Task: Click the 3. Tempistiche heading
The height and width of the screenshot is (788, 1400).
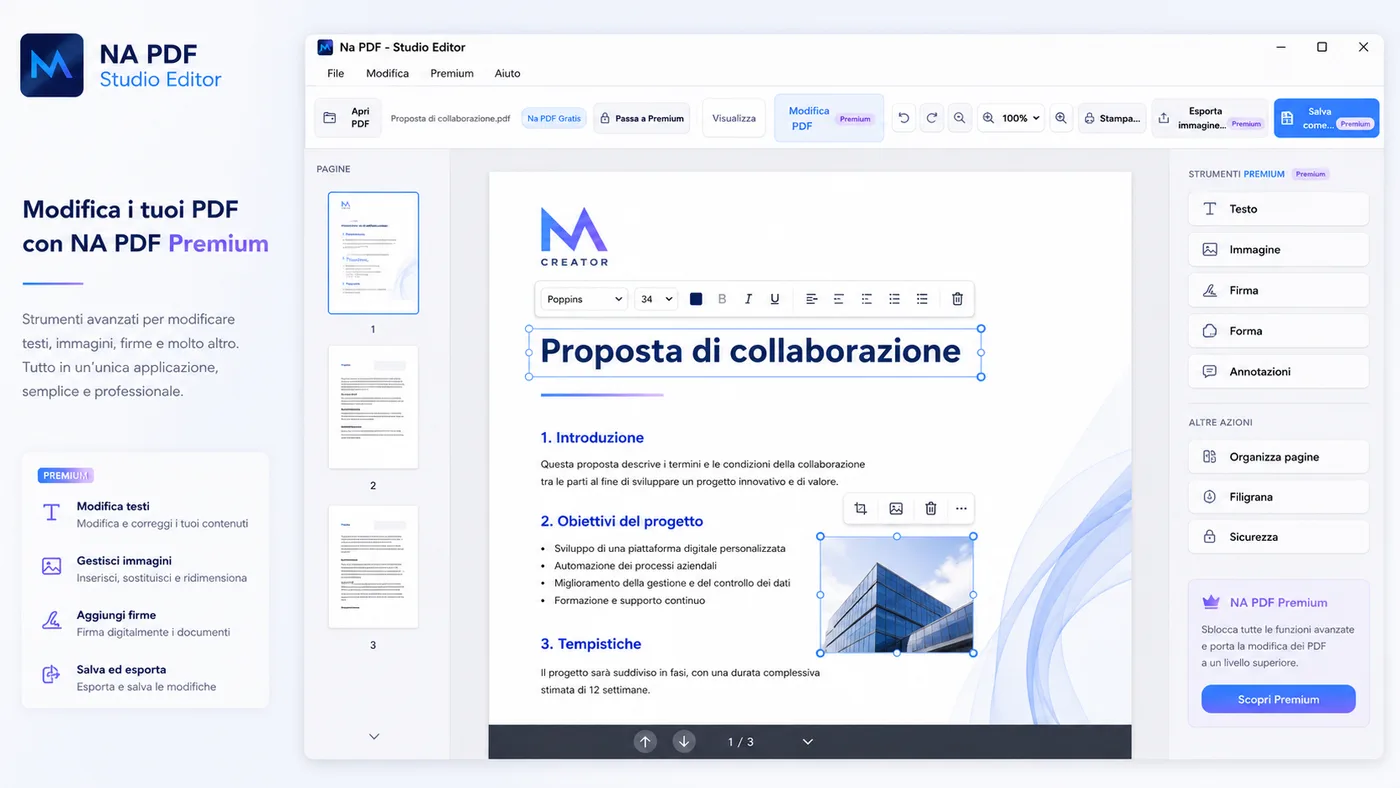Action: (x=591, y=644)
